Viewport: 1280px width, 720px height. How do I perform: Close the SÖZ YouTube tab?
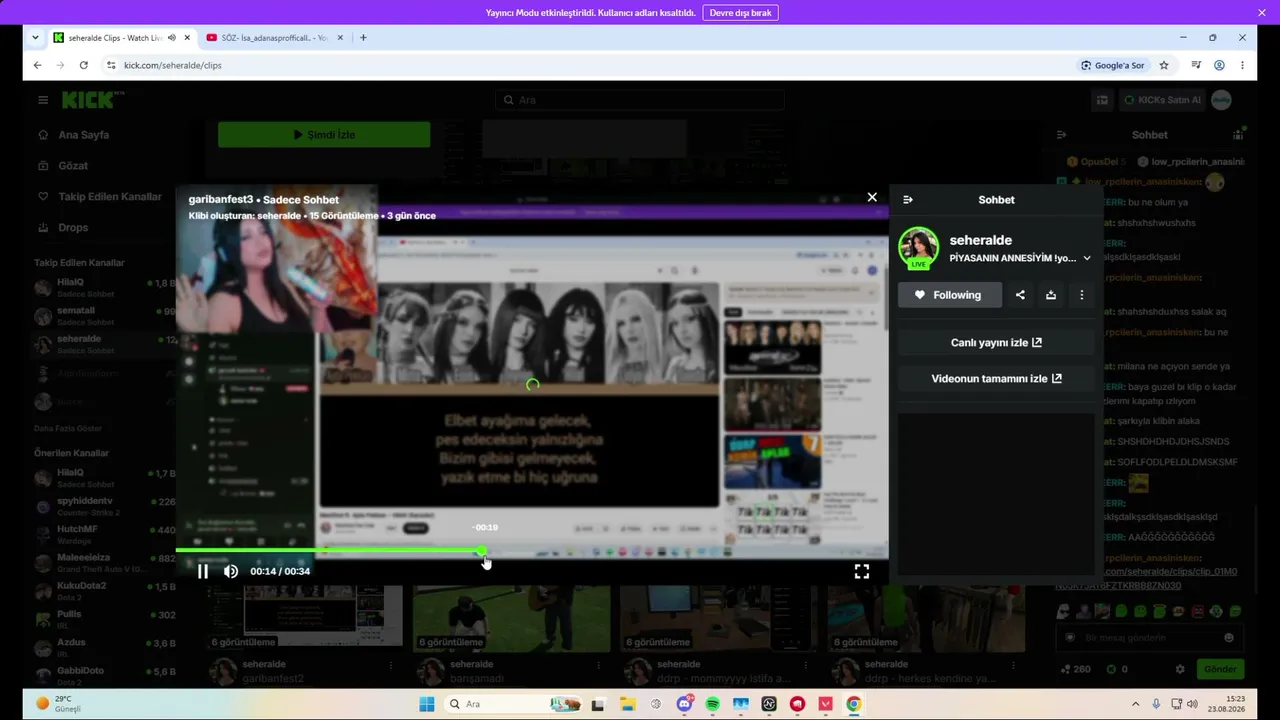coord(340,38)
